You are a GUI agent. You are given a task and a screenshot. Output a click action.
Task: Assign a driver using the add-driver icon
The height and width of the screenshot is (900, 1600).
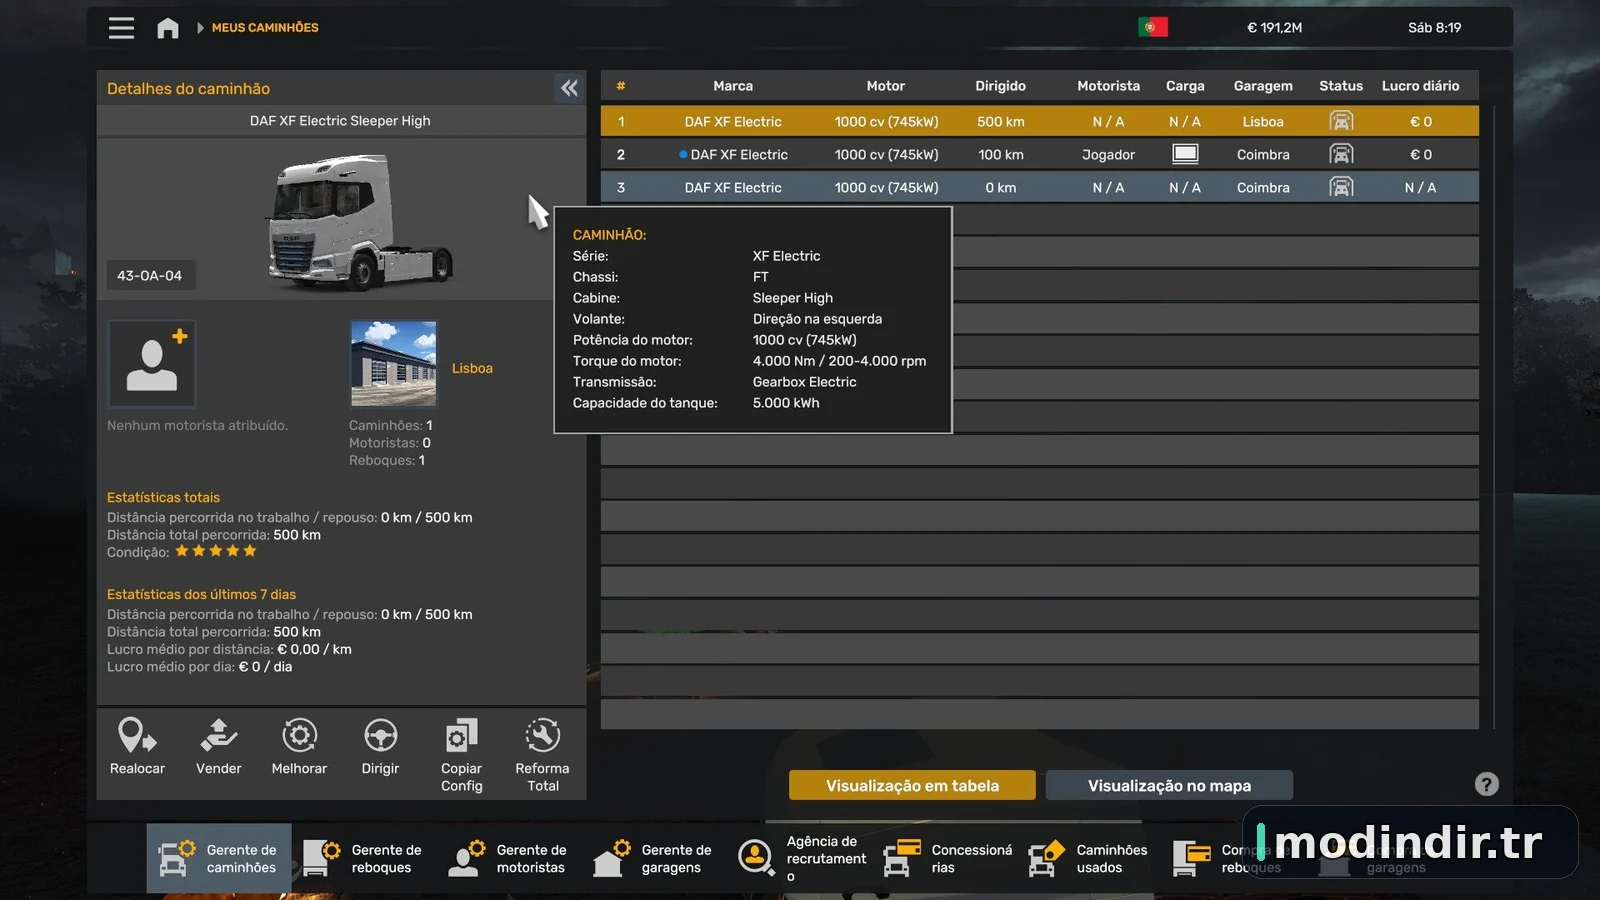152,364
